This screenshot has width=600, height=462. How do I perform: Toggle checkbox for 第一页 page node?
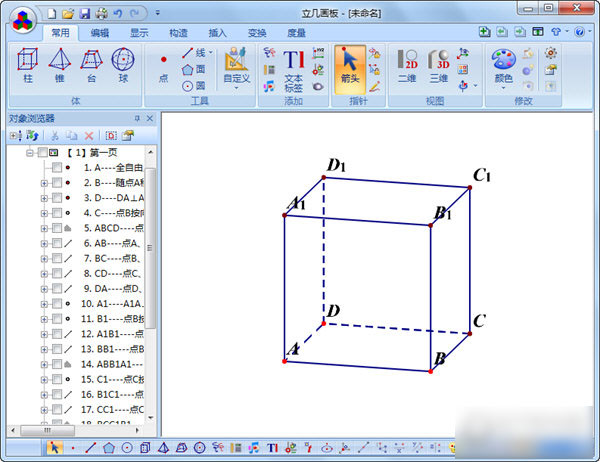point(41,153)
